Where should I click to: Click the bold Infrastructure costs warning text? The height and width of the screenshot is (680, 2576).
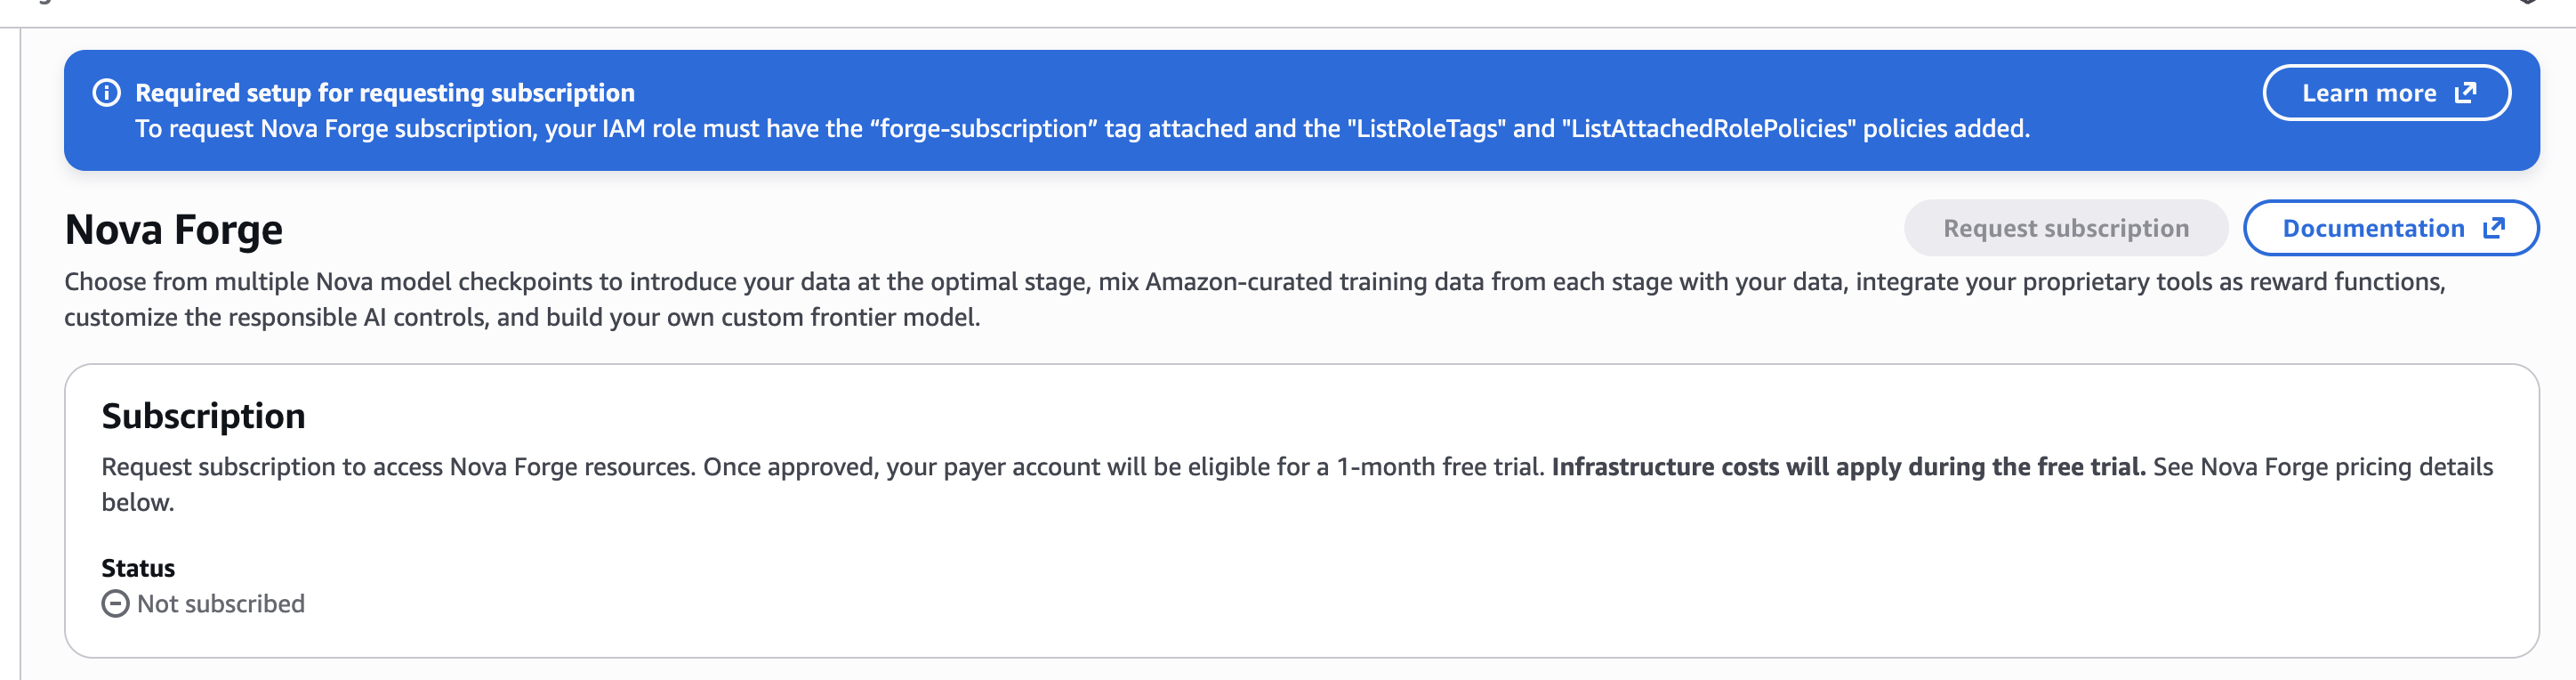[x=1848, y=467]
